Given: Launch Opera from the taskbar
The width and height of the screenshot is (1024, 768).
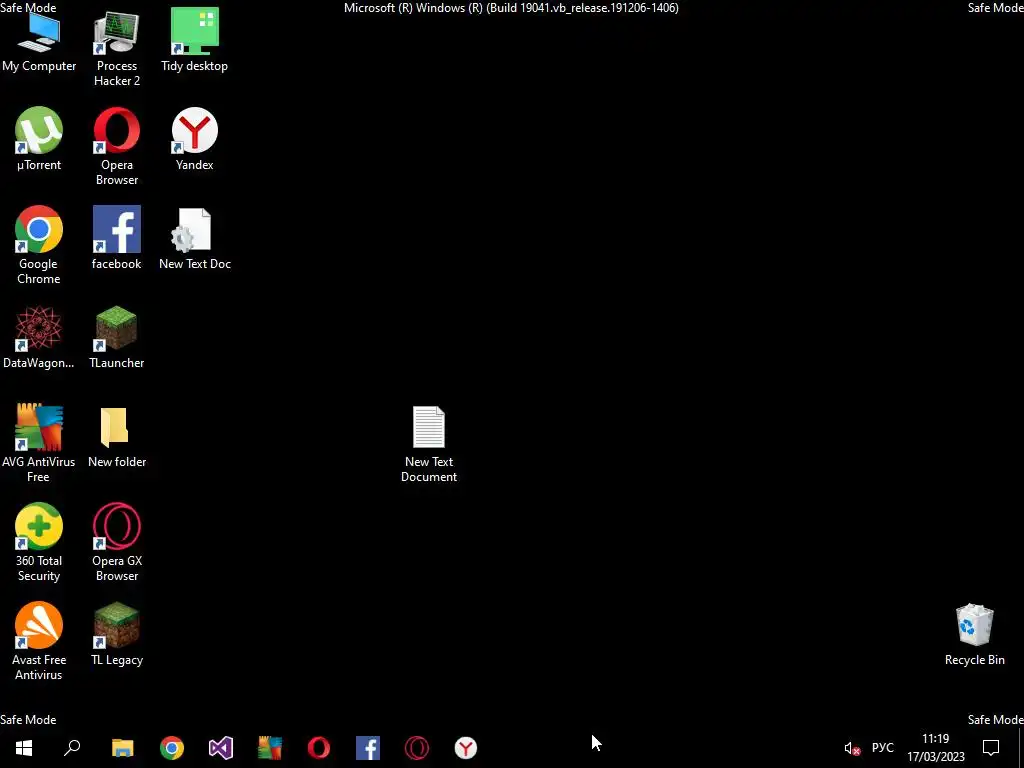Looking at the screenshot, I should pos(319,748).
